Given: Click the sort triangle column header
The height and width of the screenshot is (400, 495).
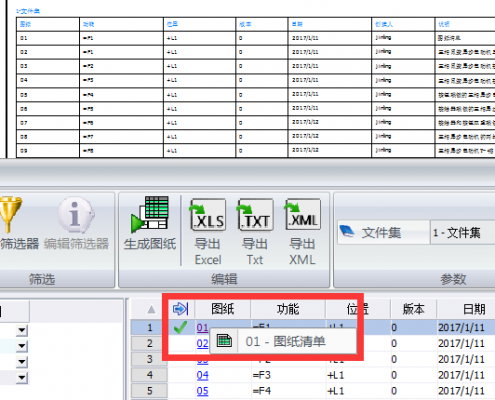Looking at the screenshot, I should tap(151, 309).
